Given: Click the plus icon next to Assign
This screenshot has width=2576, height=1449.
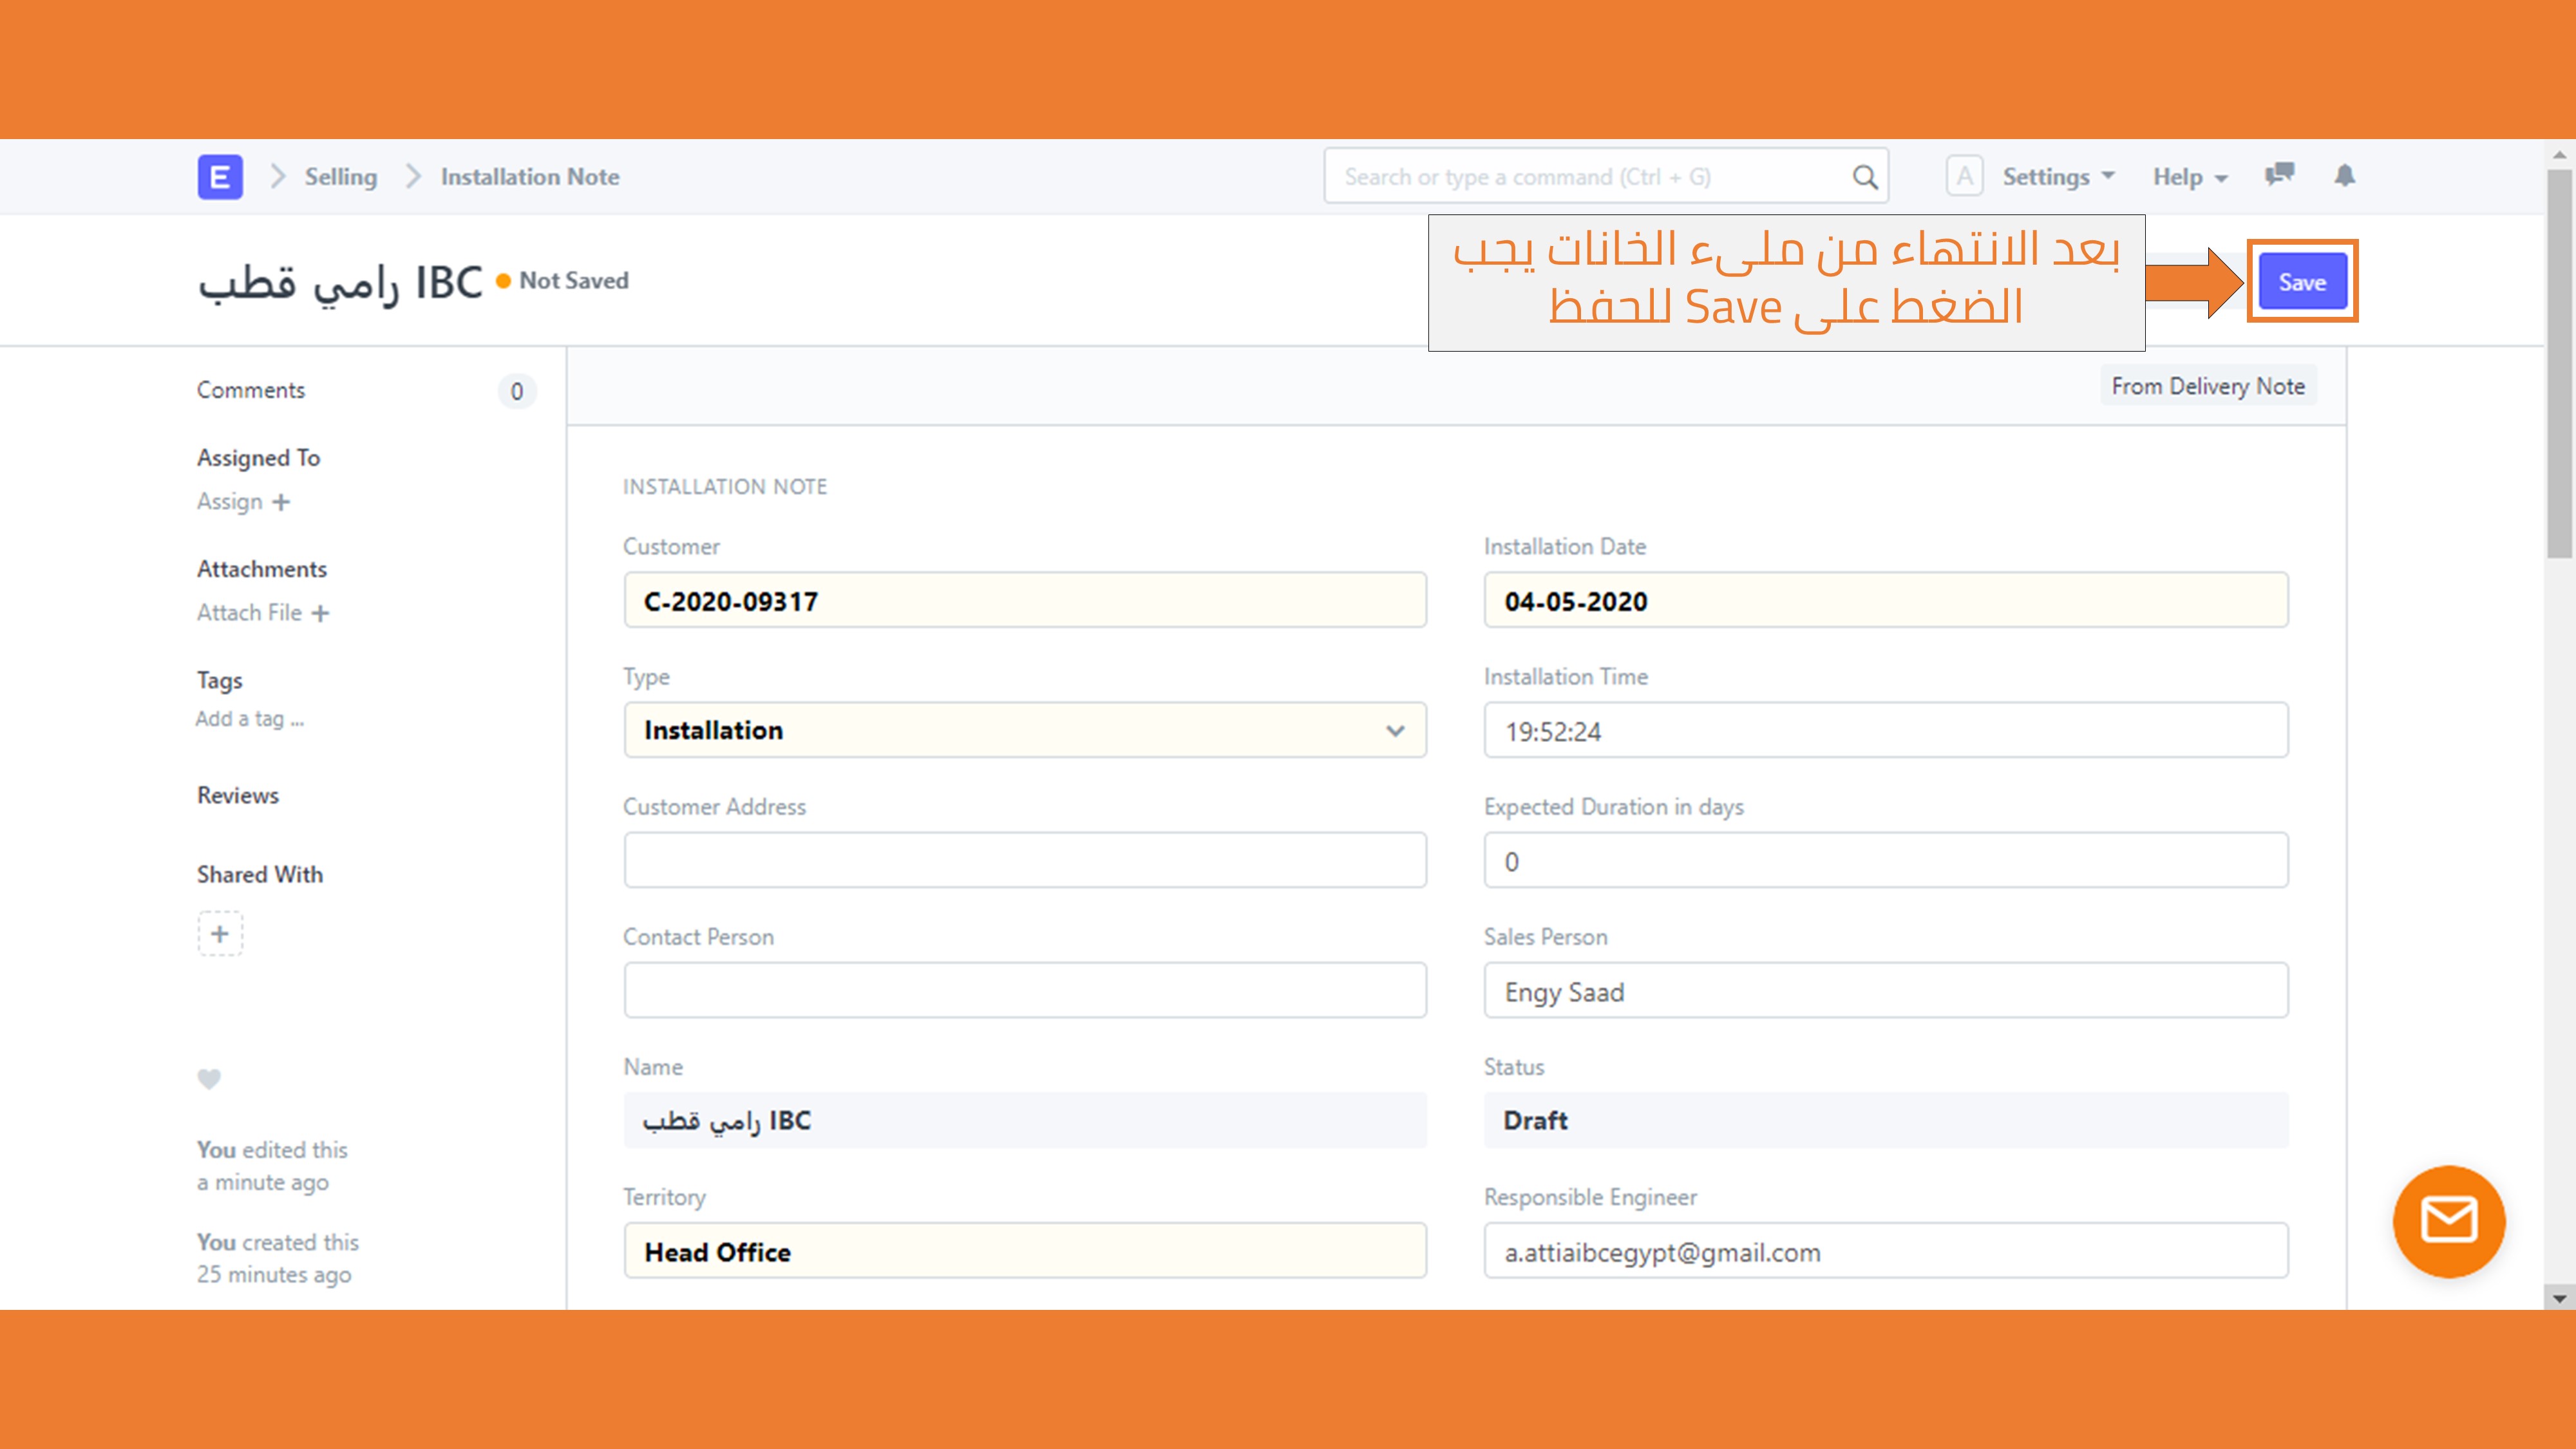Looking at the screenshot, I should point(281,502).
